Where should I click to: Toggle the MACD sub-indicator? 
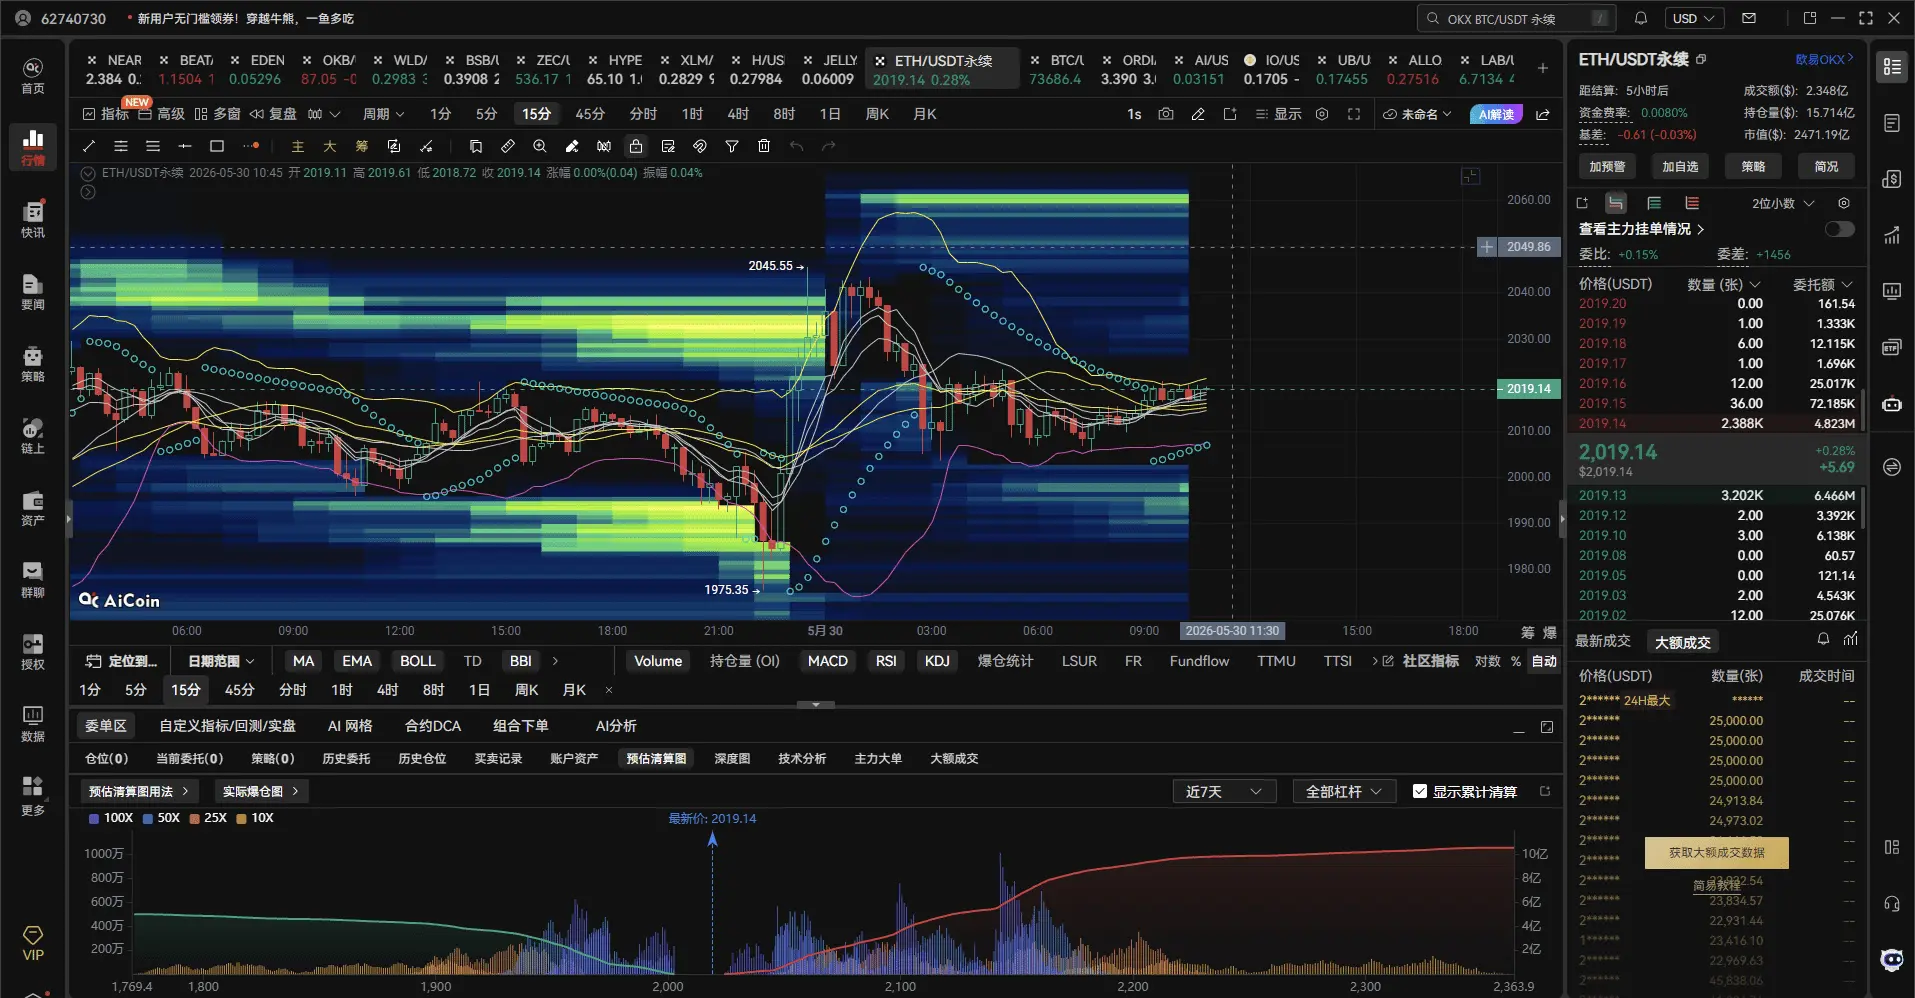828,661
